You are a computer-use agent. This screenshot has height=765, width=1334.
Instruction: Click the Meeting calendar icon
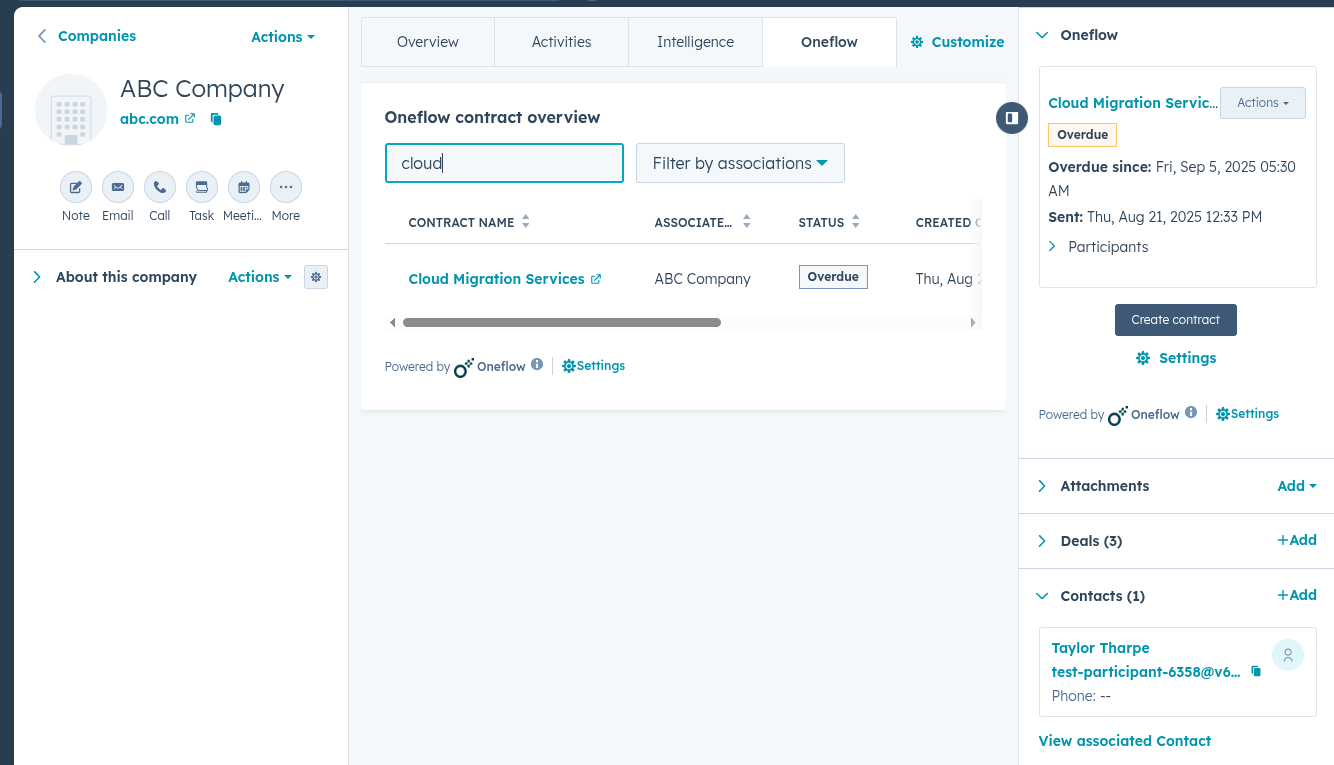(x=244, y=187)
